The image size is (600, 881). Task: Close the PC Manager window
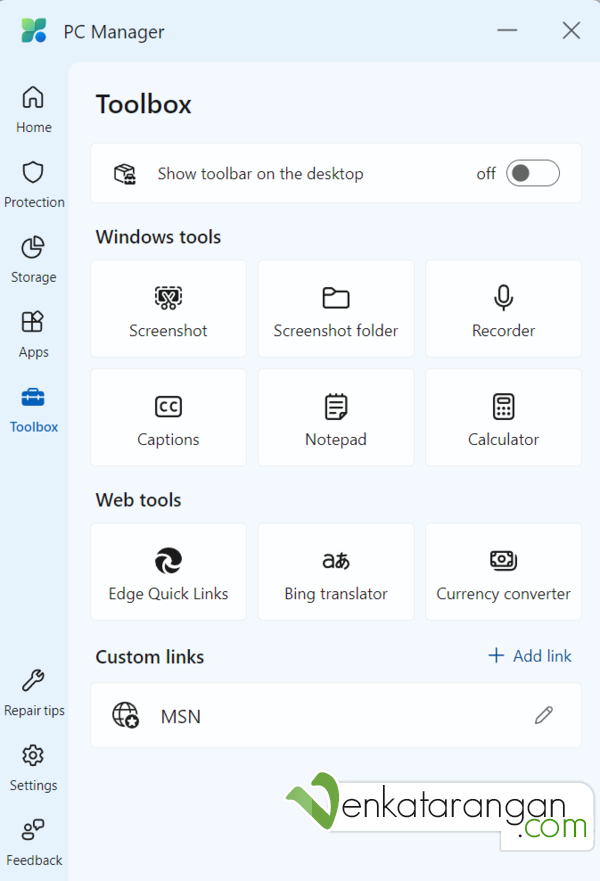[x=571, y=30]
